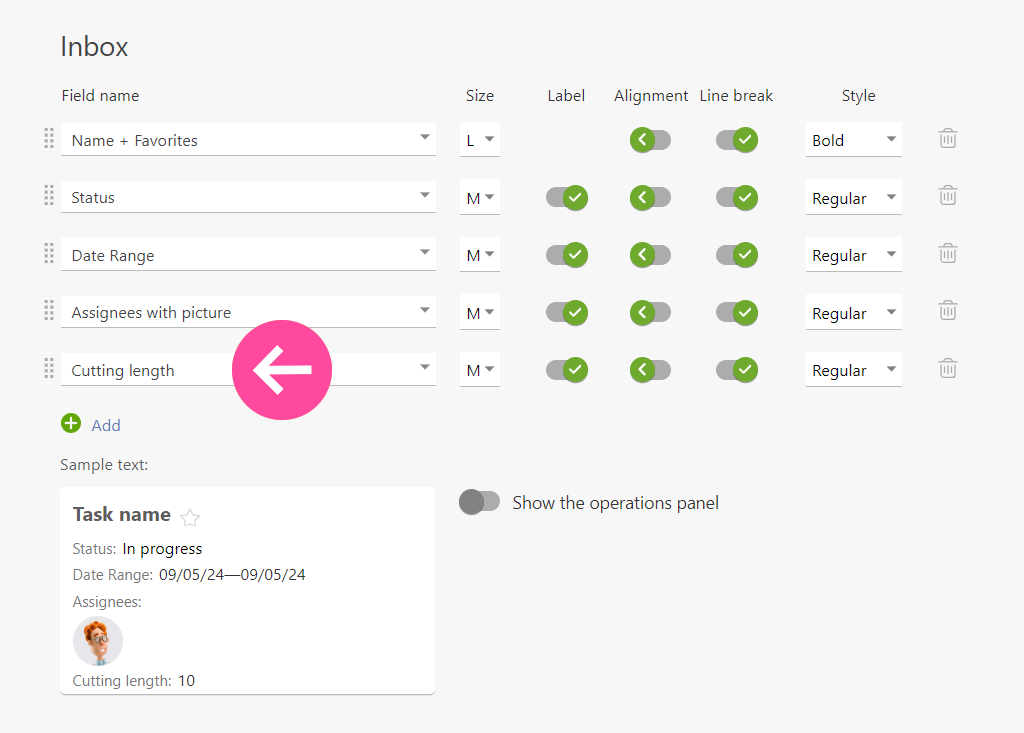Open Regular style dropdown for Date Range
Viewport: 1024px width, 733px height.
pos(854,254)
